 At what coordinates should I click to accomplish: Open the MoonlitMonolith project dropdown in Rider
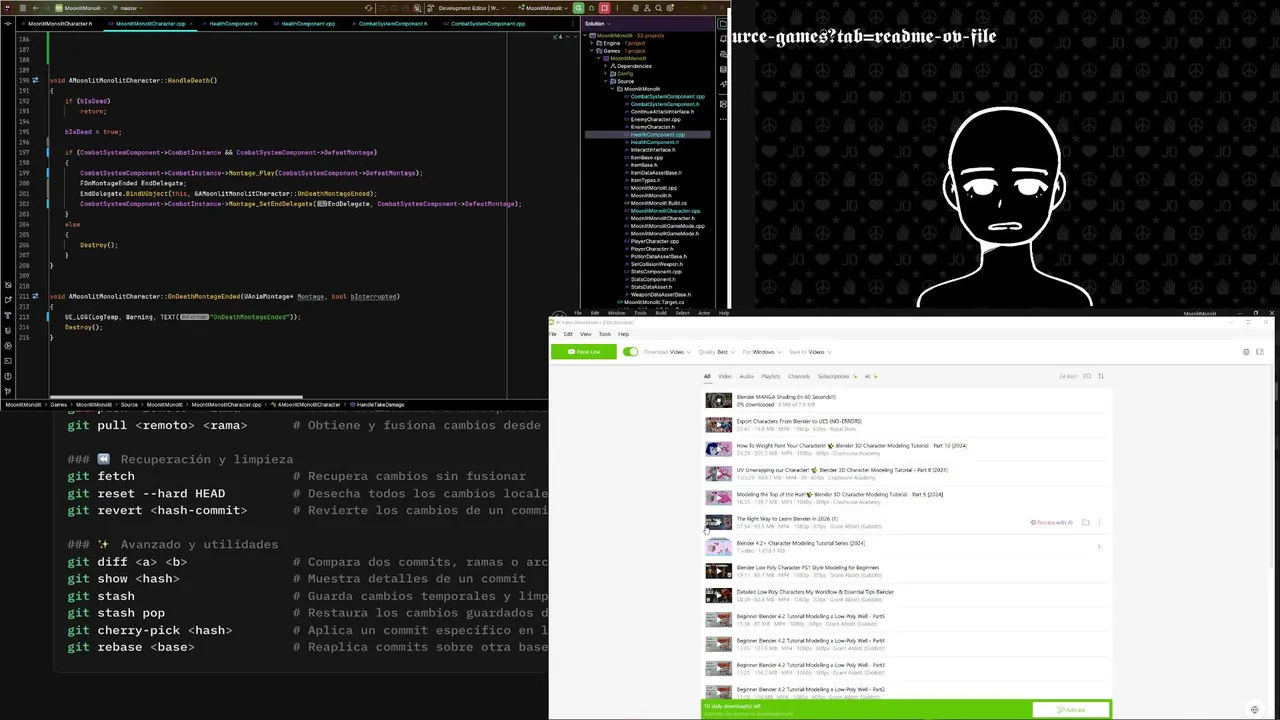[81, 8]
